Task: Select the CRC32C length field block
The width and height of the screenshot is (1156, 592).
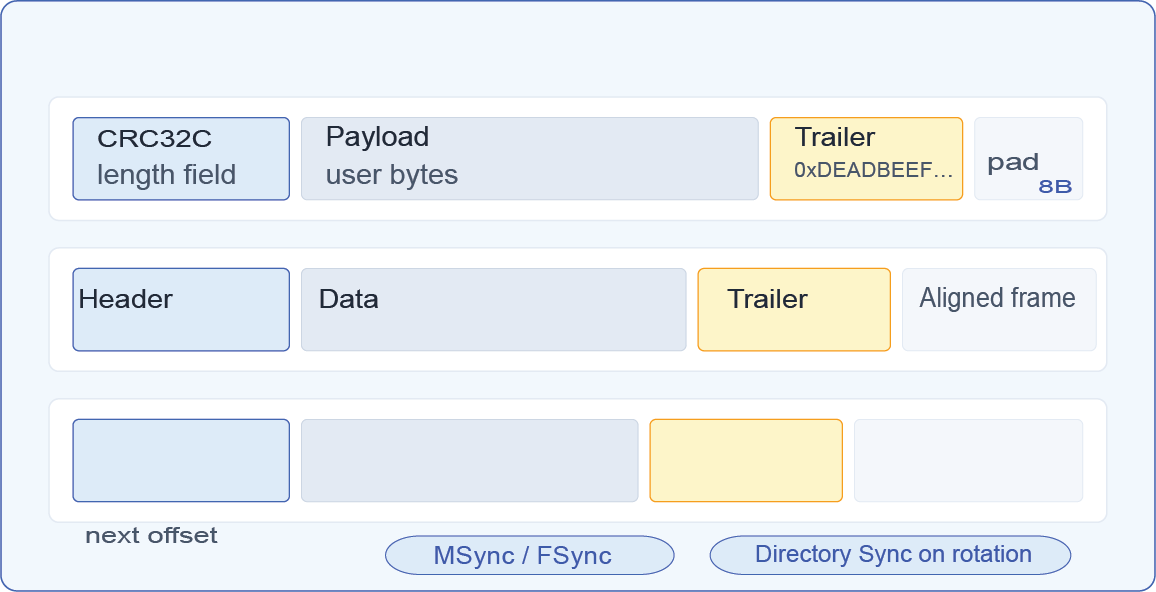Action: pos(180,158)
